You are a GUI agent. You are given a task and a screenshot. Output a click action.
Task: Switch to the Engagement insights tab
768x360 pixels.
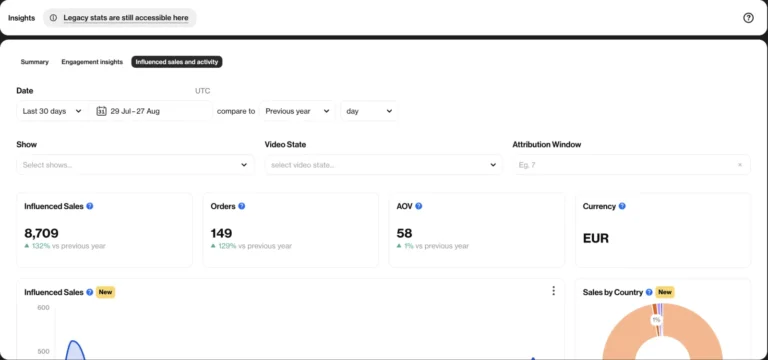92,62
